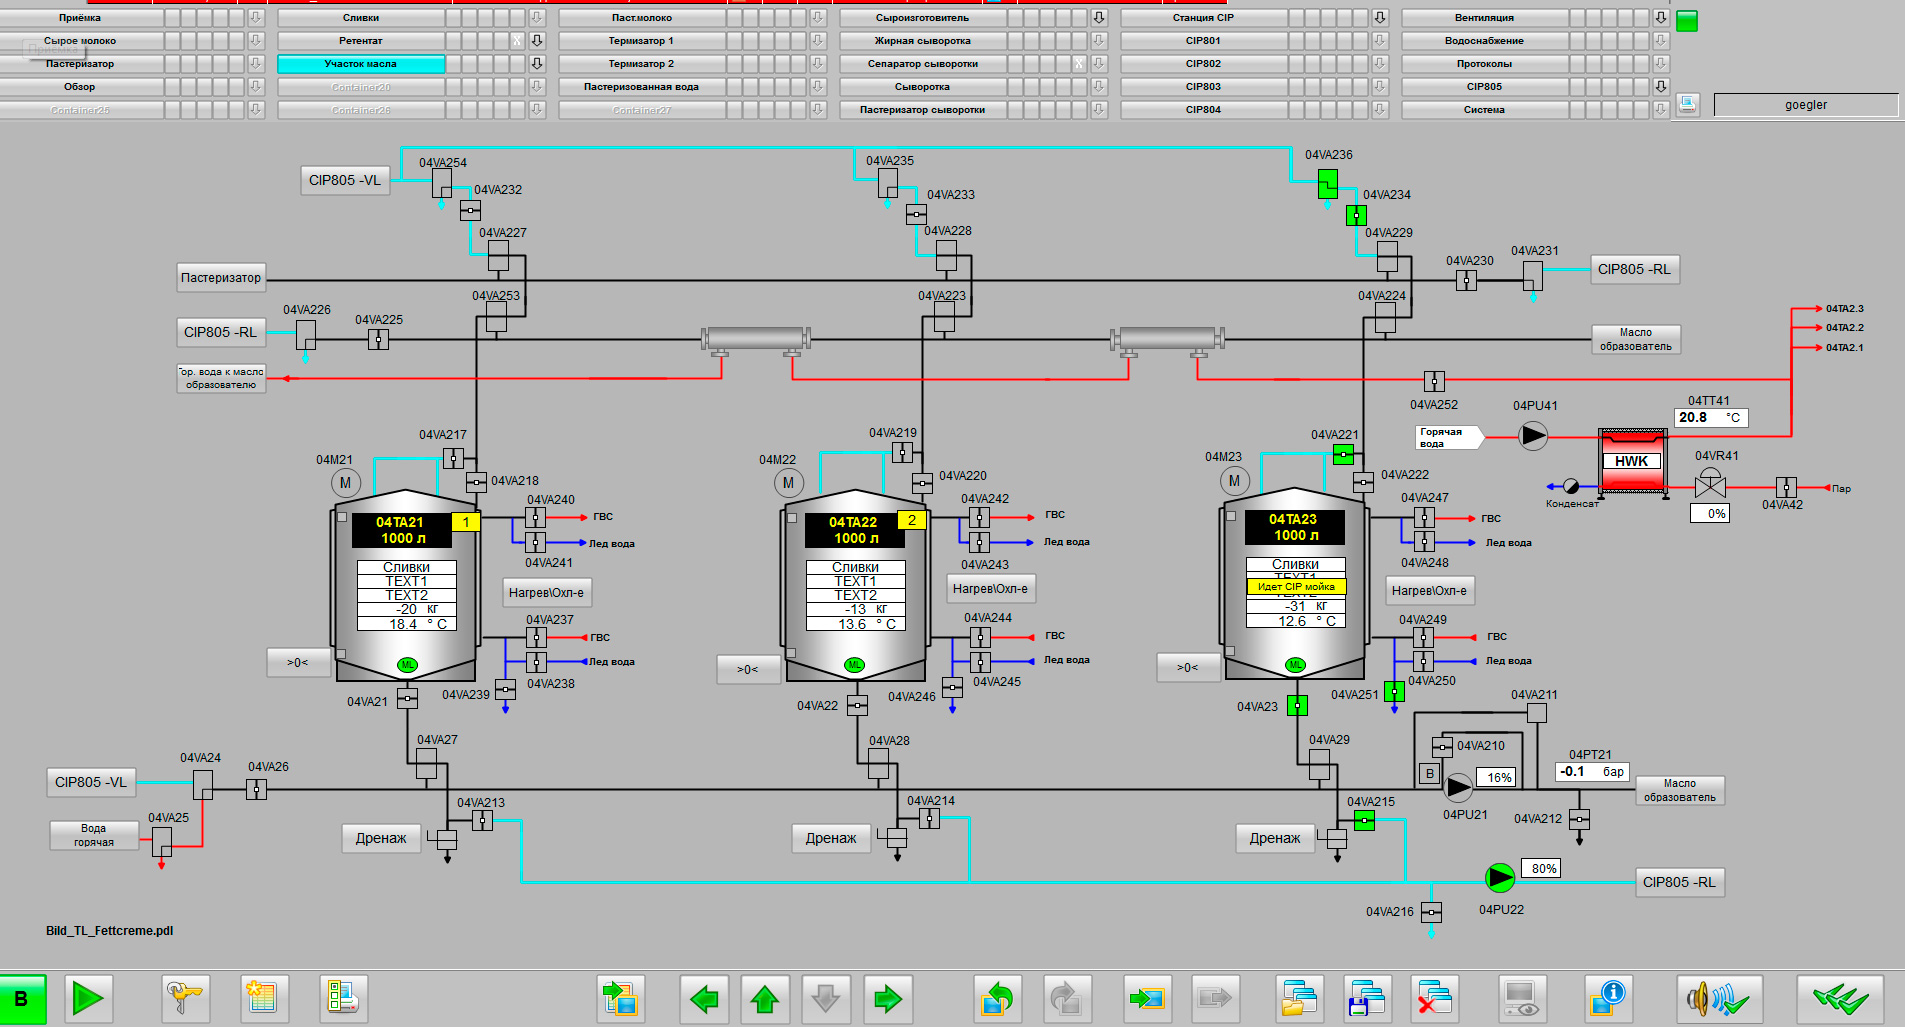This screenshot has height=1027, width=1905.
Task: Click the goegler user name field
Action: coord(1806,105)
